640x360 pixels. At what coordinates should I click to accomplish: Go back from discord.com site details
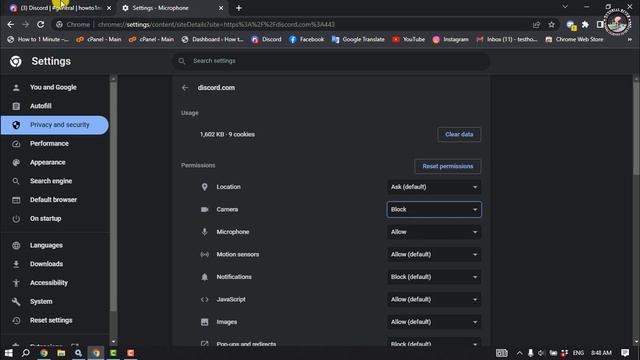(185, 88)
